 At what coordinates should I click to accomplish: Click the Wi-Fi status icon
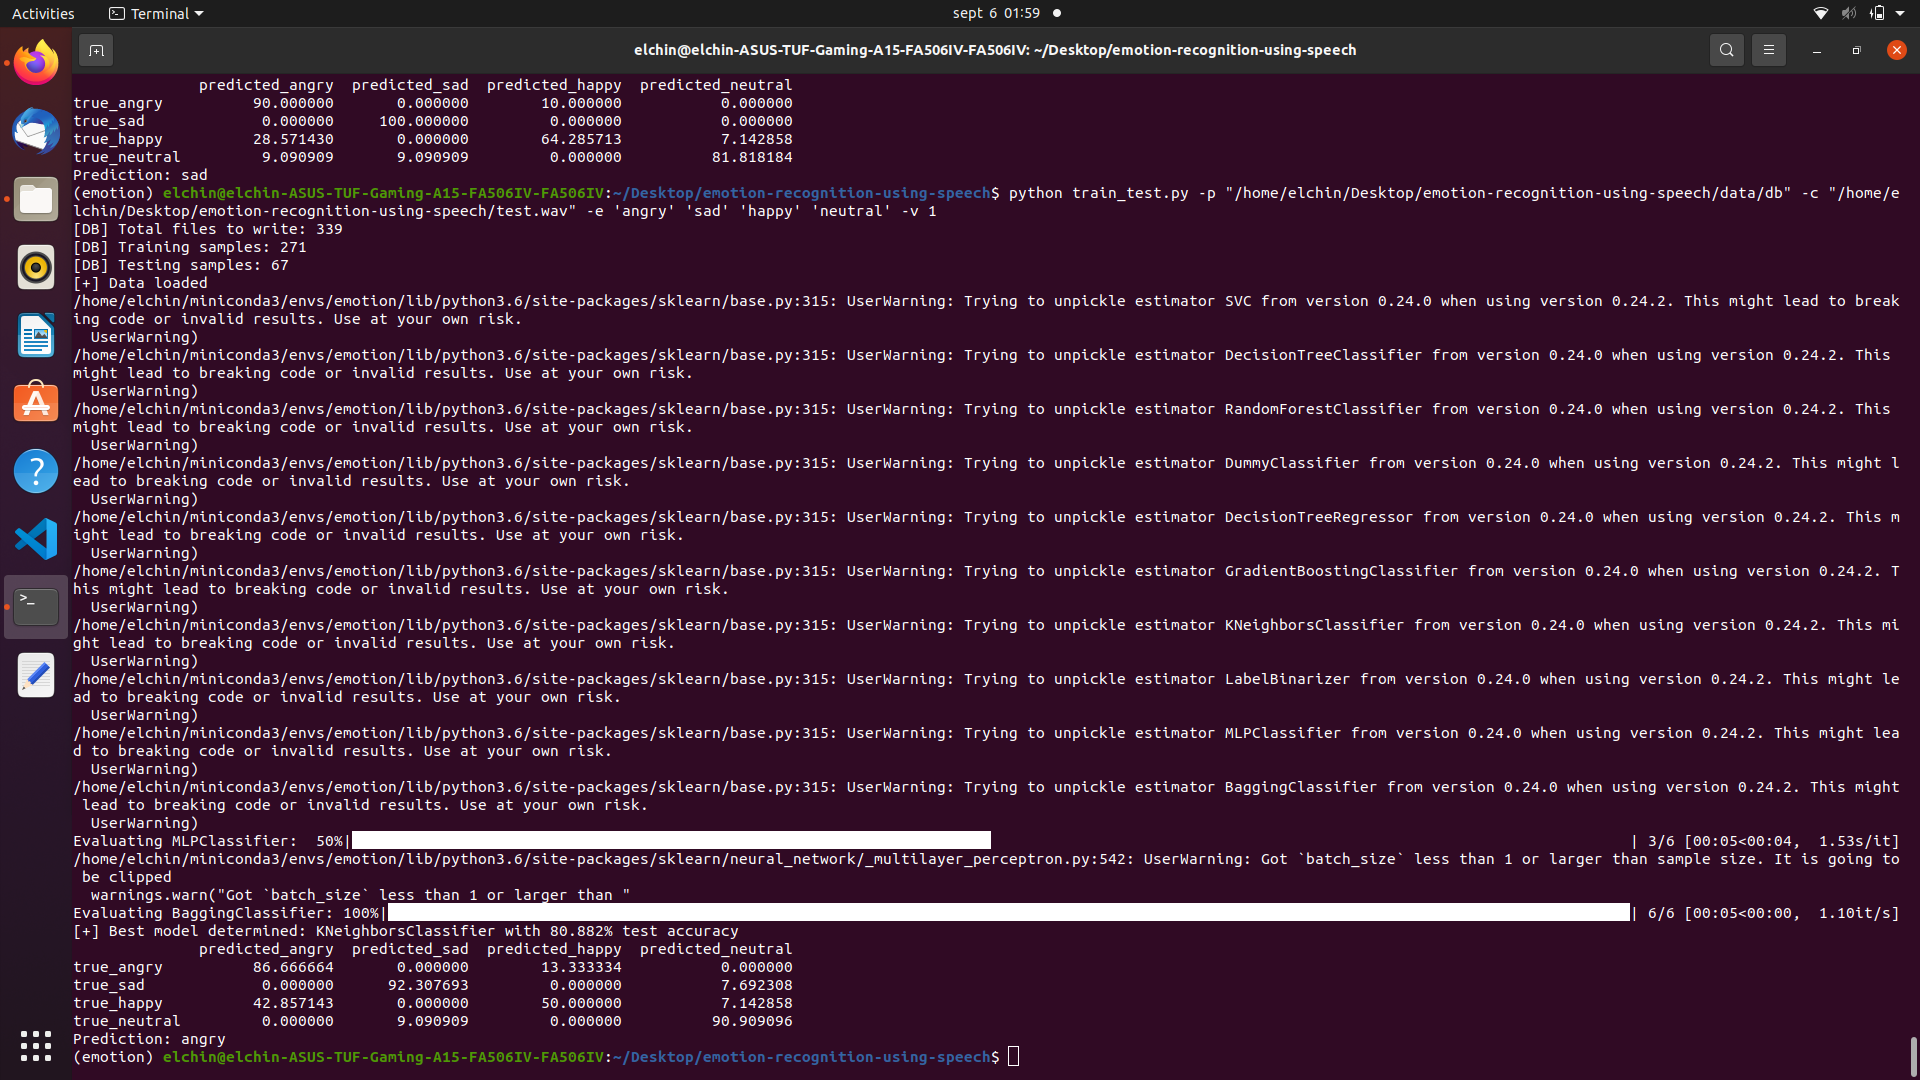coord(1820,13)
